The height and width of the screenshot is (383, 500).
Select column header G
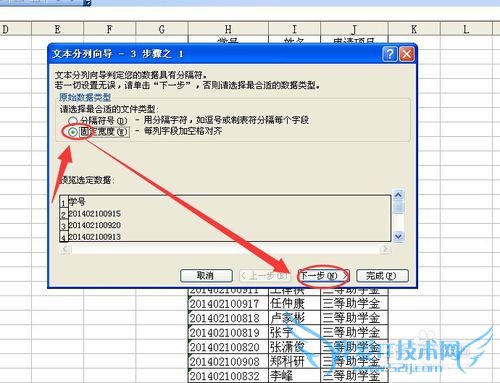162,29
